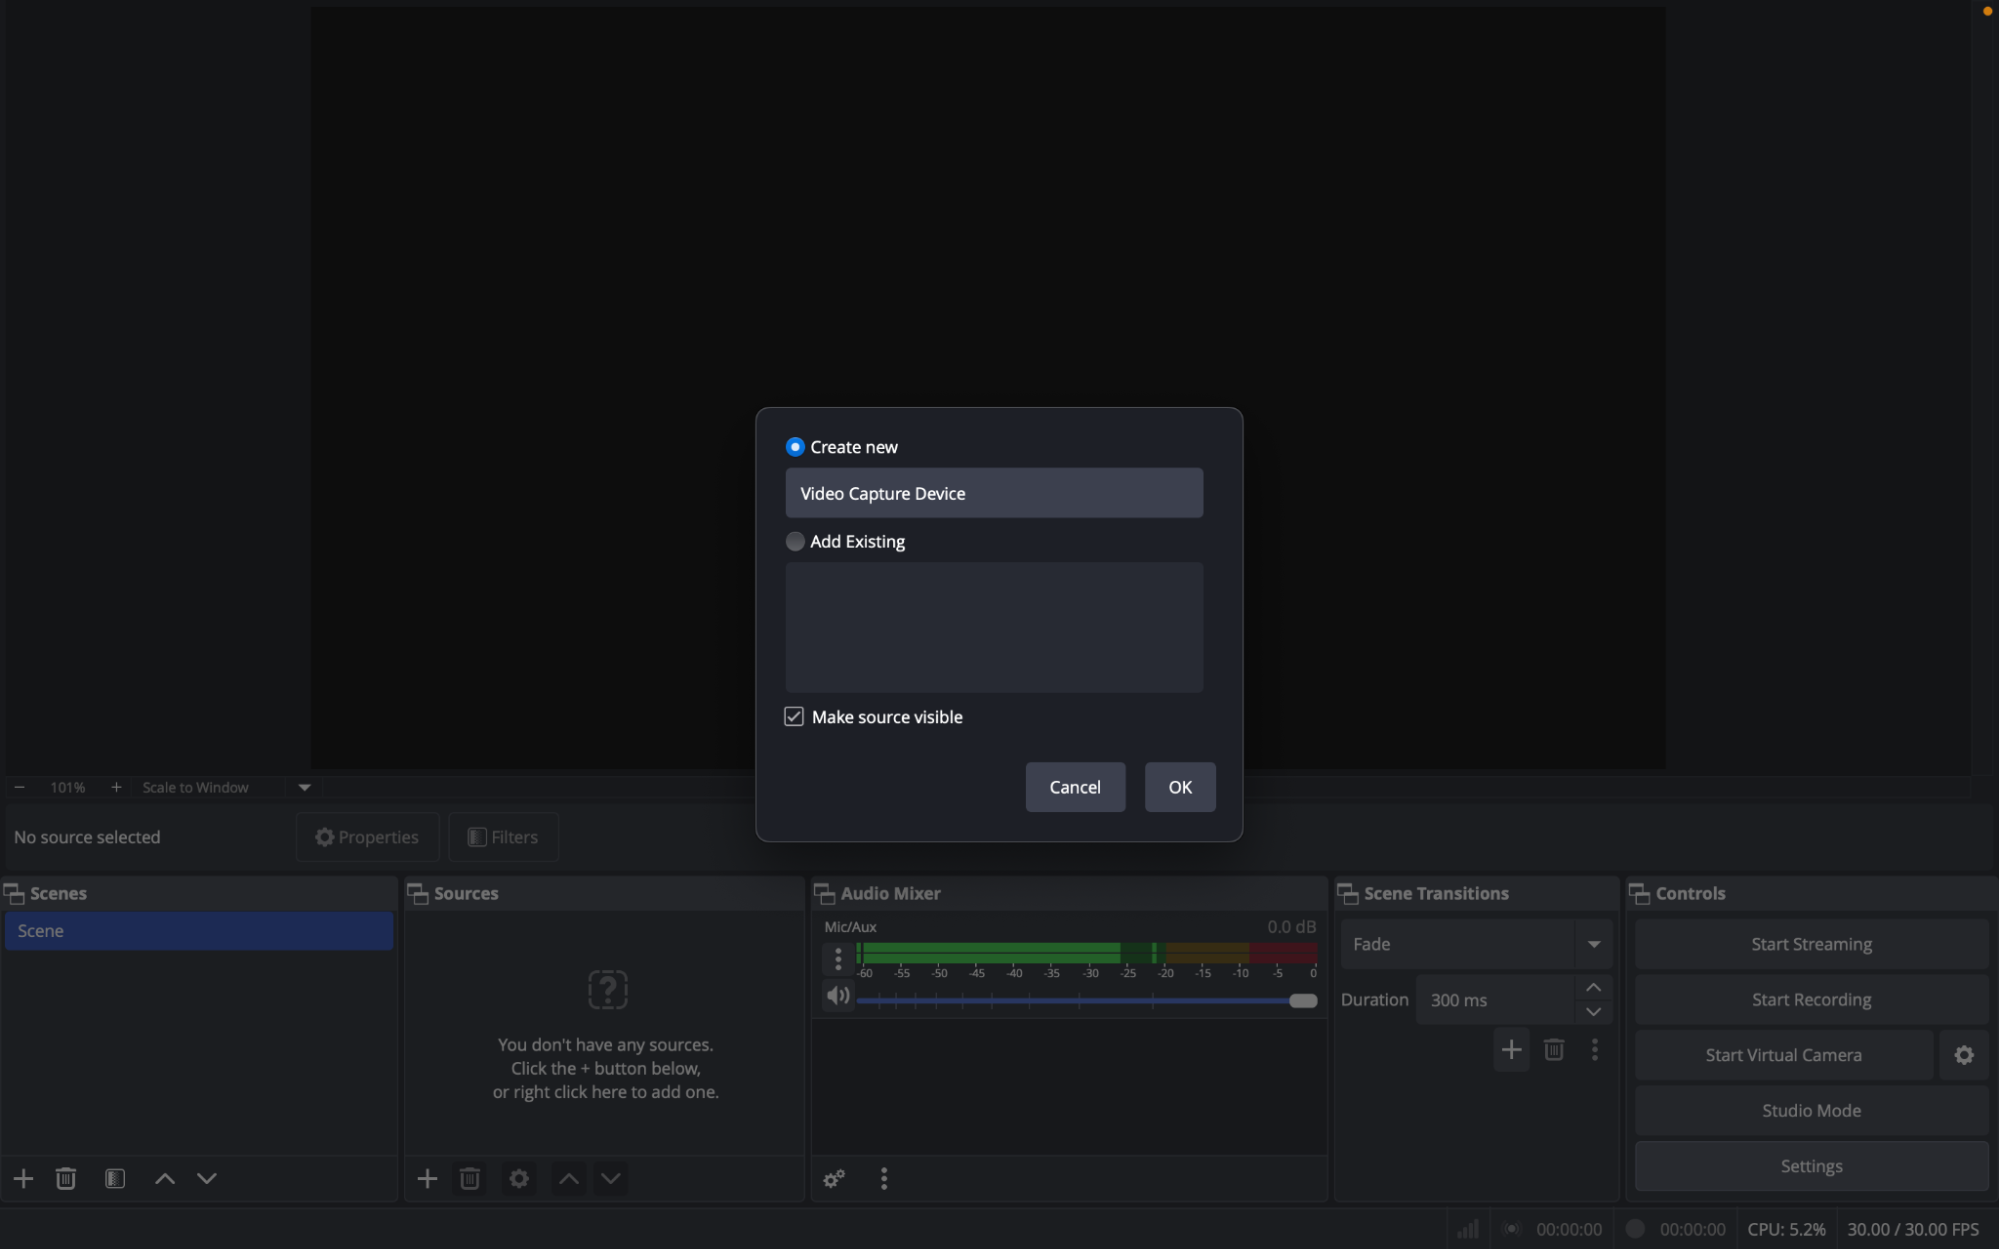
Task: Click OK in the dialog
Action: pos(1180,788)
